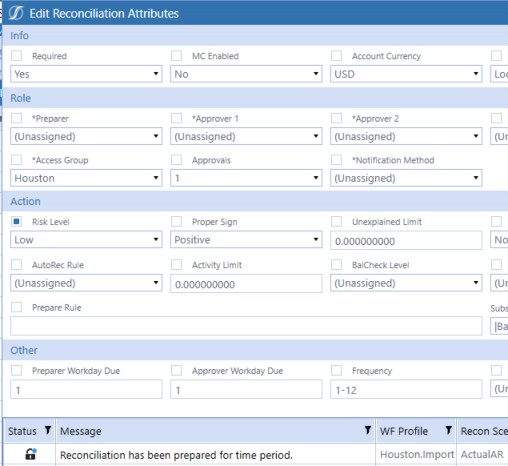
Task: Check the Proper Sign checkbox
Action: pyautogui.click(x=176, y=221)
